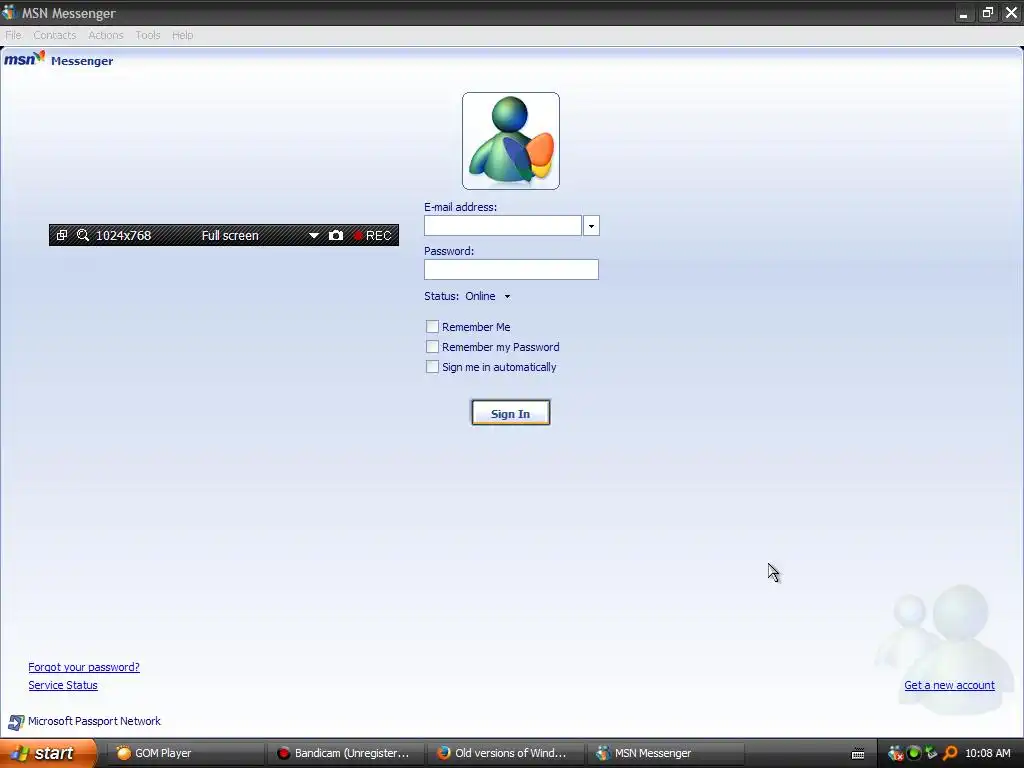Minimize the MSN Messenger window
1024x768 pixels.
click(x=963, y=12)
